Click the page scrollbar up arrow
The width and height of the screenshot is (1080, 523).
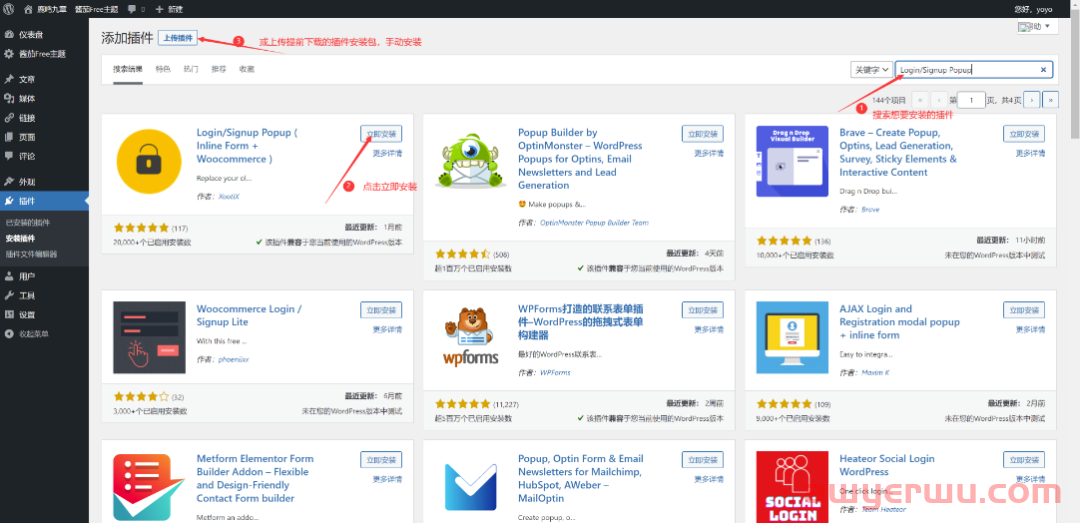point(1074,5)
